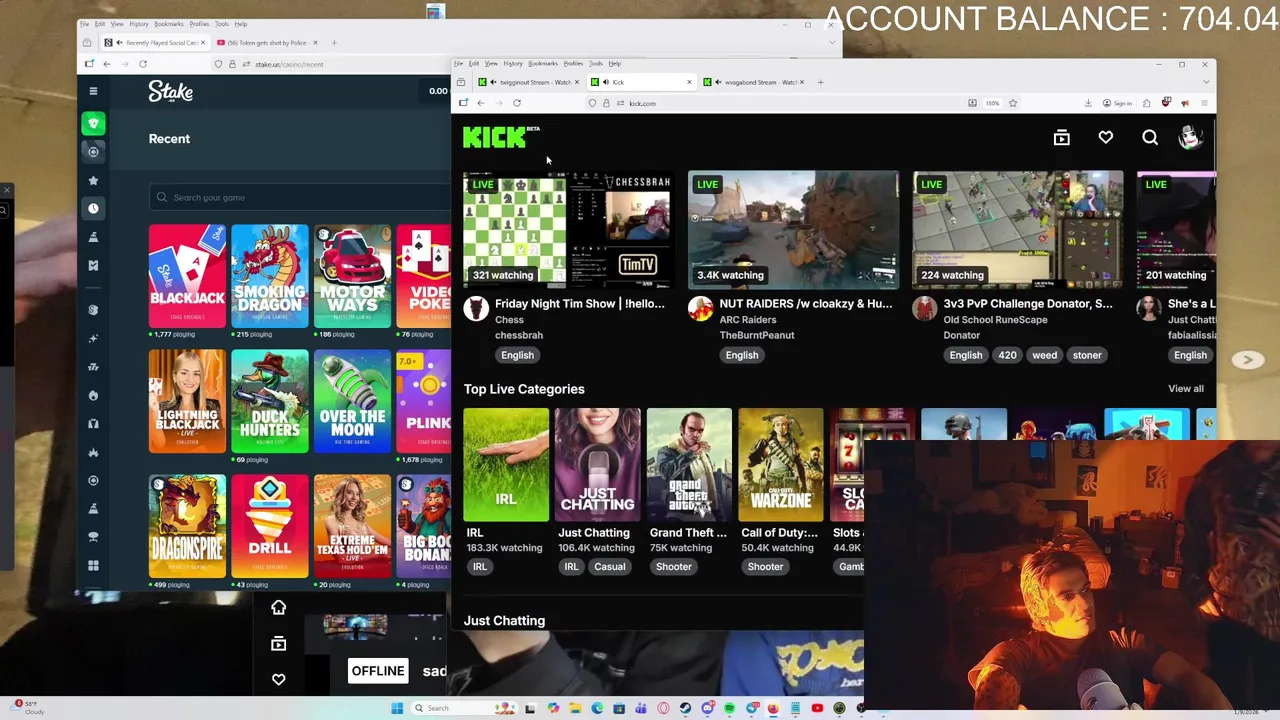Screen dimensions: 1280x720
Task: Go back in the Kick browser window
Action: coord(481,103)
